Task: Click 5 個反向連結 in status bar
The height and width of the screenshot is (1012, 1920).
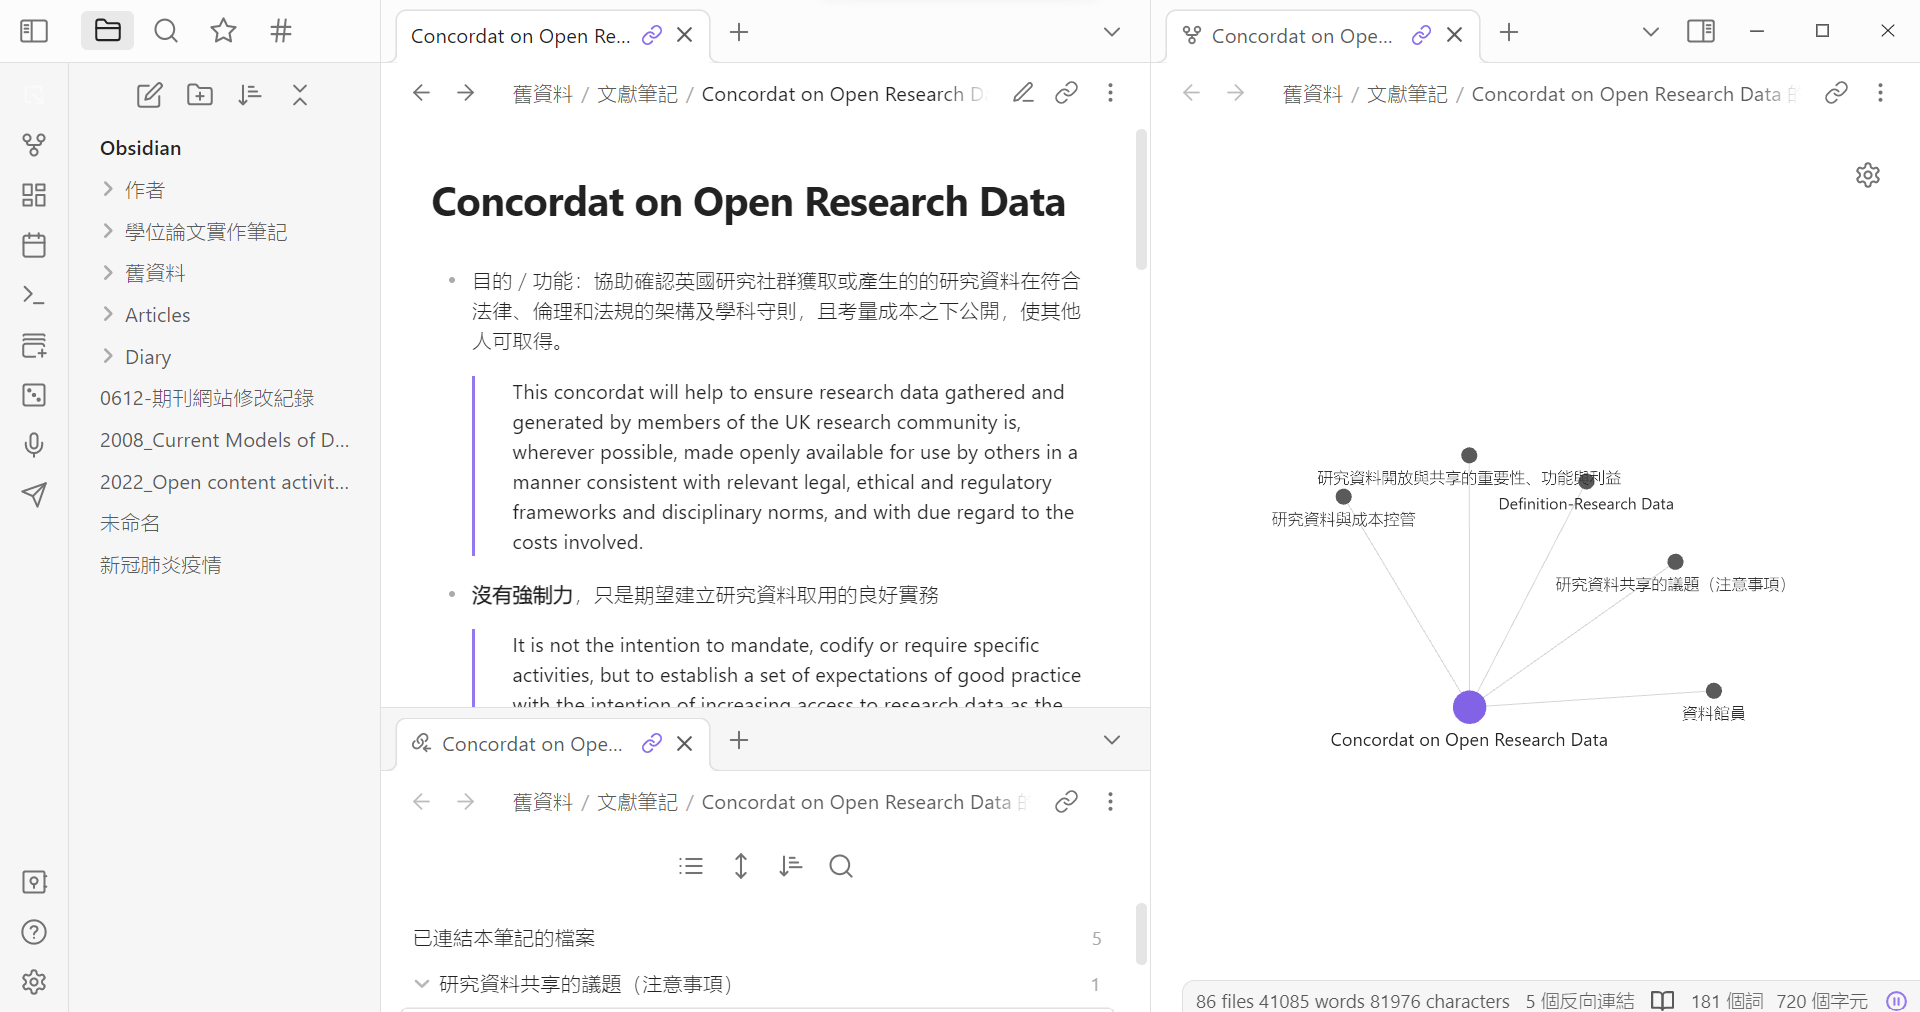Action: [x=1580, y=1001]
